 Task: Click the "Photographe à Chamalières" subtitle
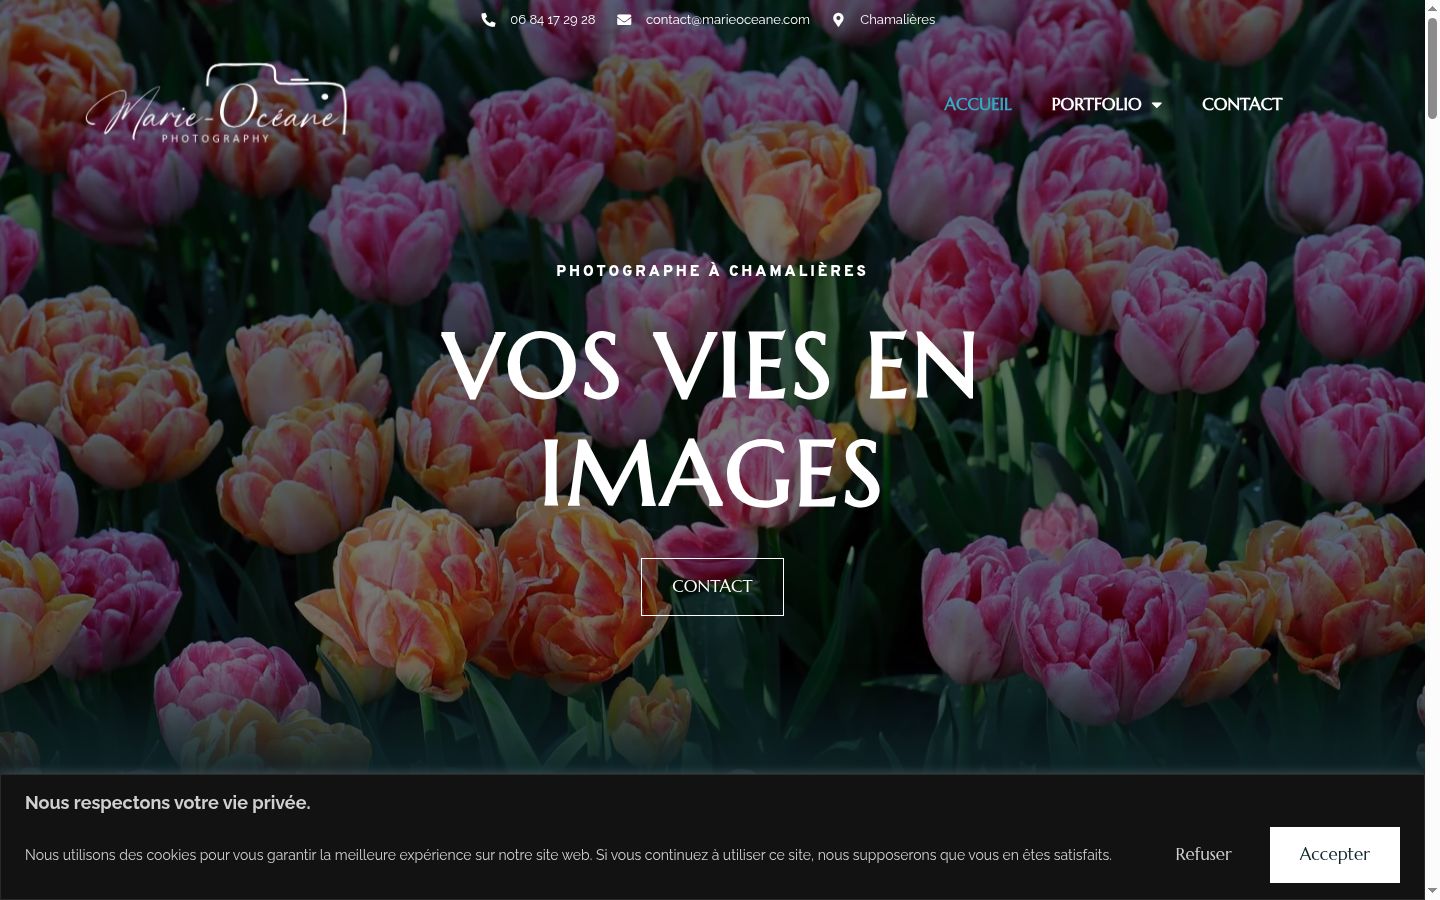[x=712, y=271]
